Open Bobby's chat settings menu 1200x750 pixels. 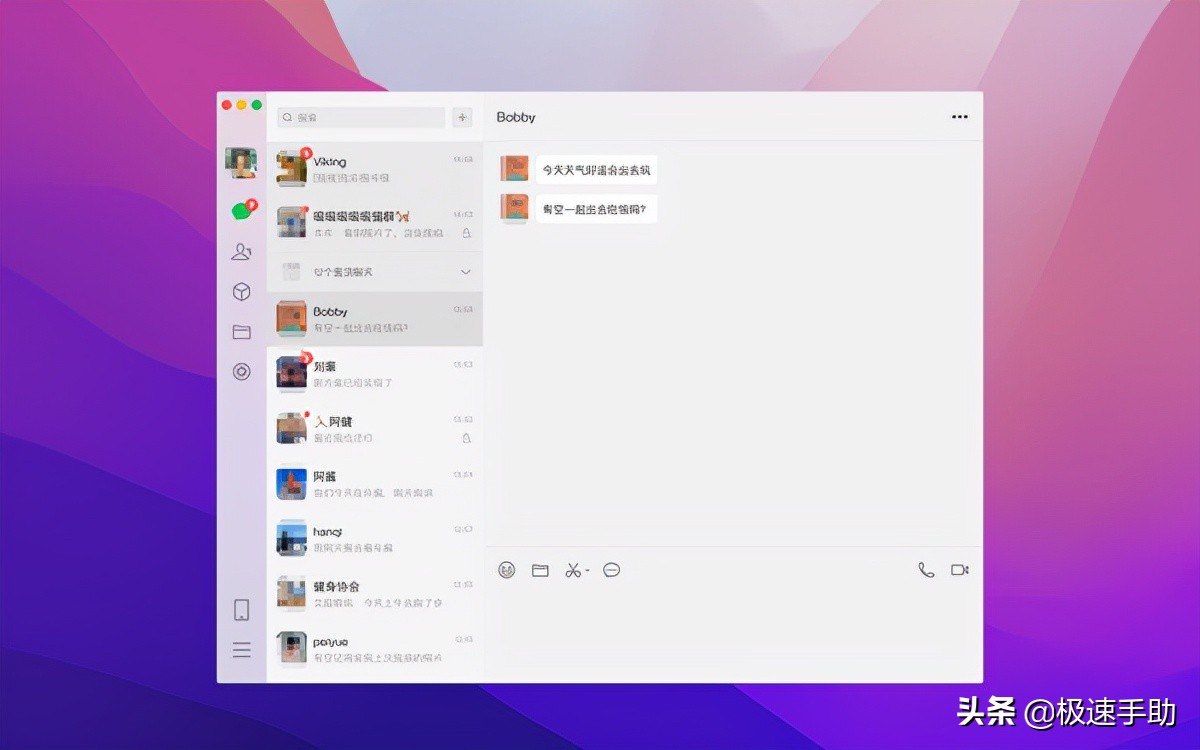[x=959, y=117]
